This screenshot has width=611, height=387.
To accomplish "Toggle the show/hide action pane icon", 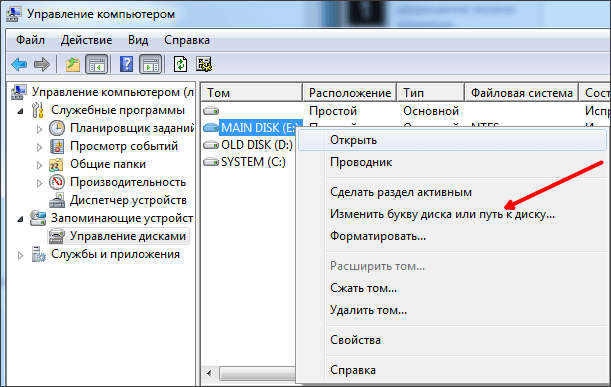I will pos(151,64).
